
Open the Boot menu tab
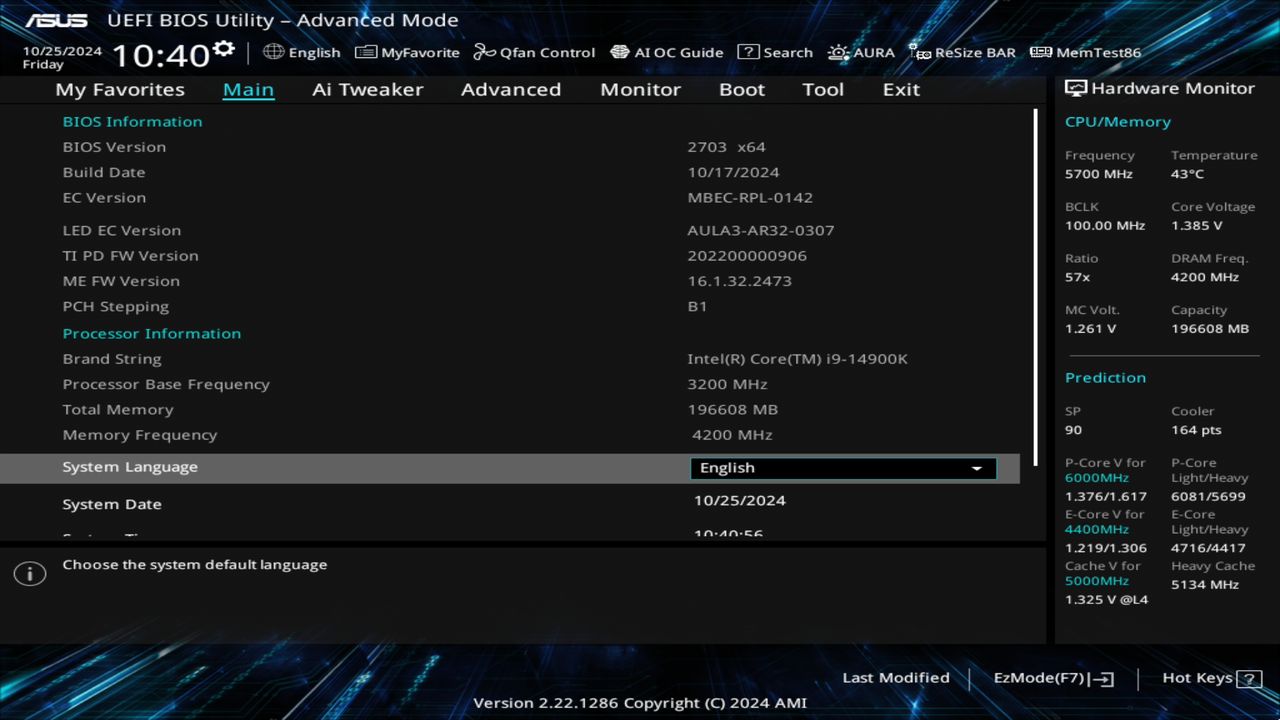click(742, 89)
